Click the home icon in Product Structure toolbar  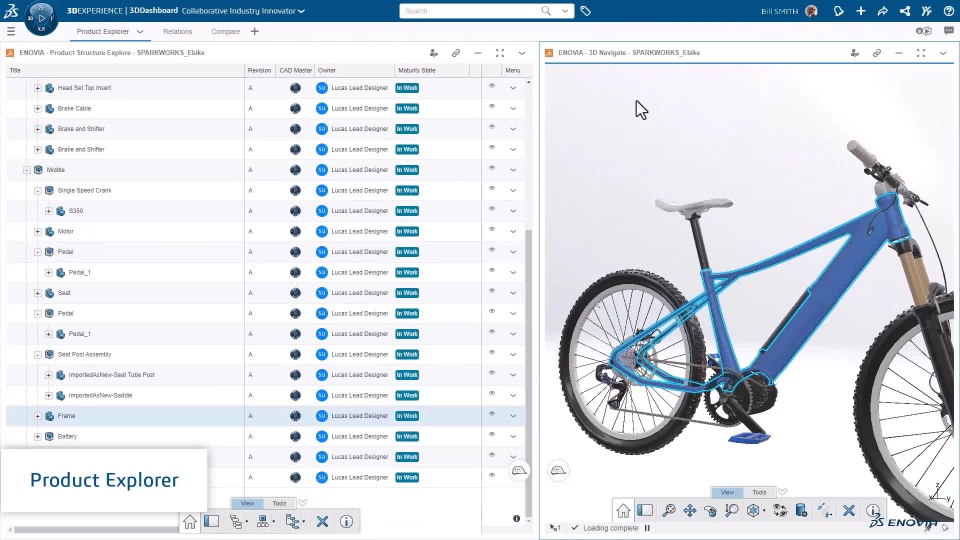coord(190,522)
